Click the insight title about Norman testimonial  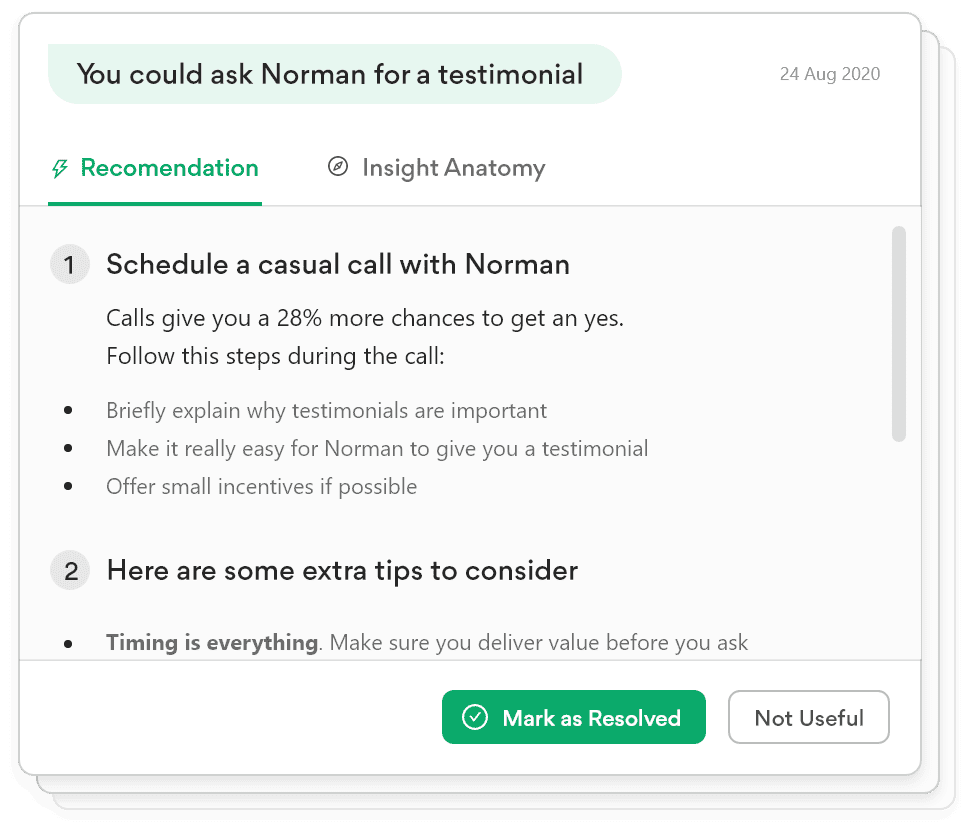(x=330, y=74)
